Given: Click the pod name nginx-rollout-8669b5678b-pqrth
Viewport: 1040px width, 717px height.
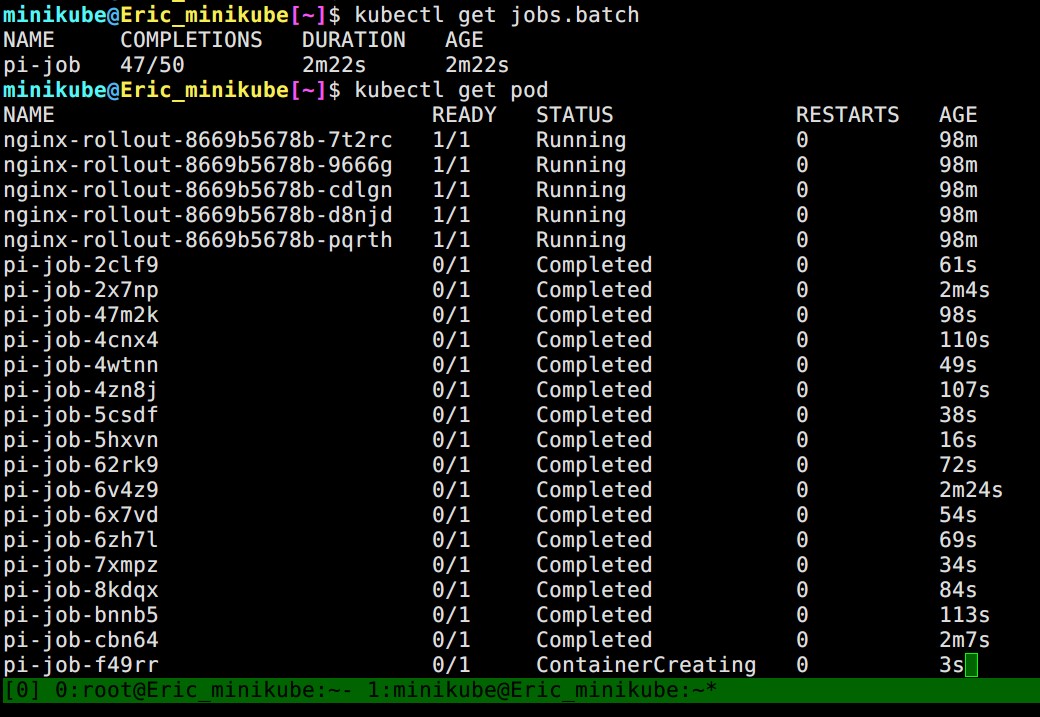Looking at the screenshot, I should pyautogui.click(x=198, y=240).
